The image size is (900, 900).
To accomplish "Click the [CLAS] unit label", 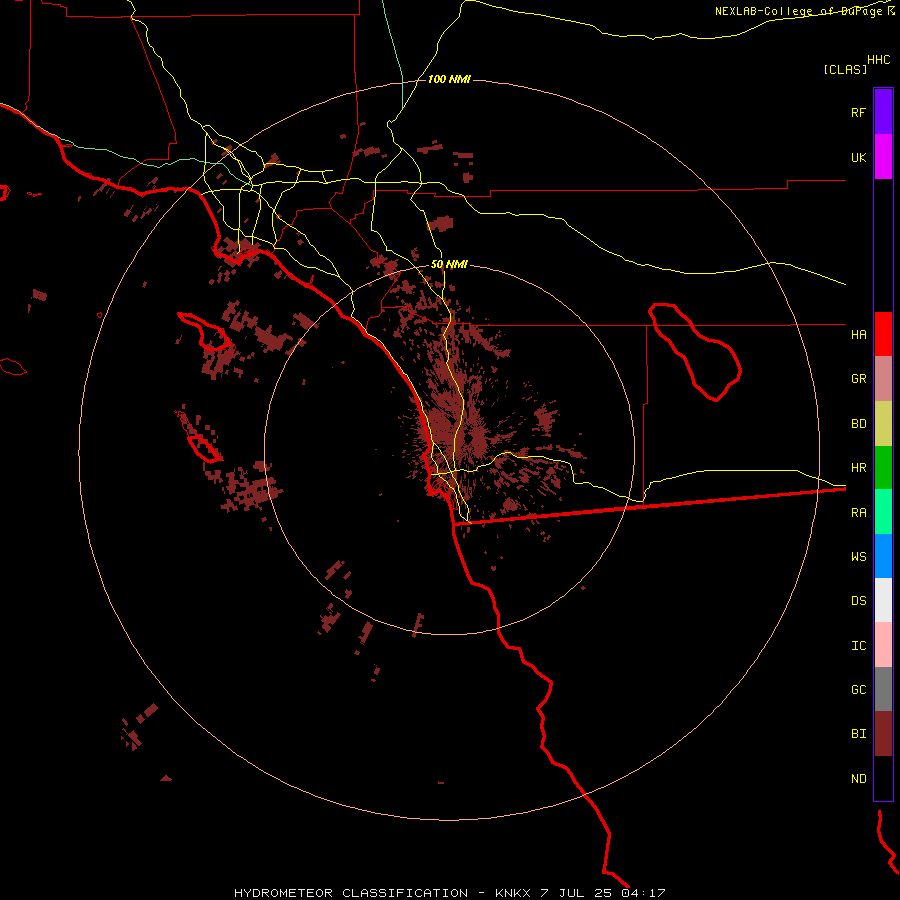I will tap(845, 69).
